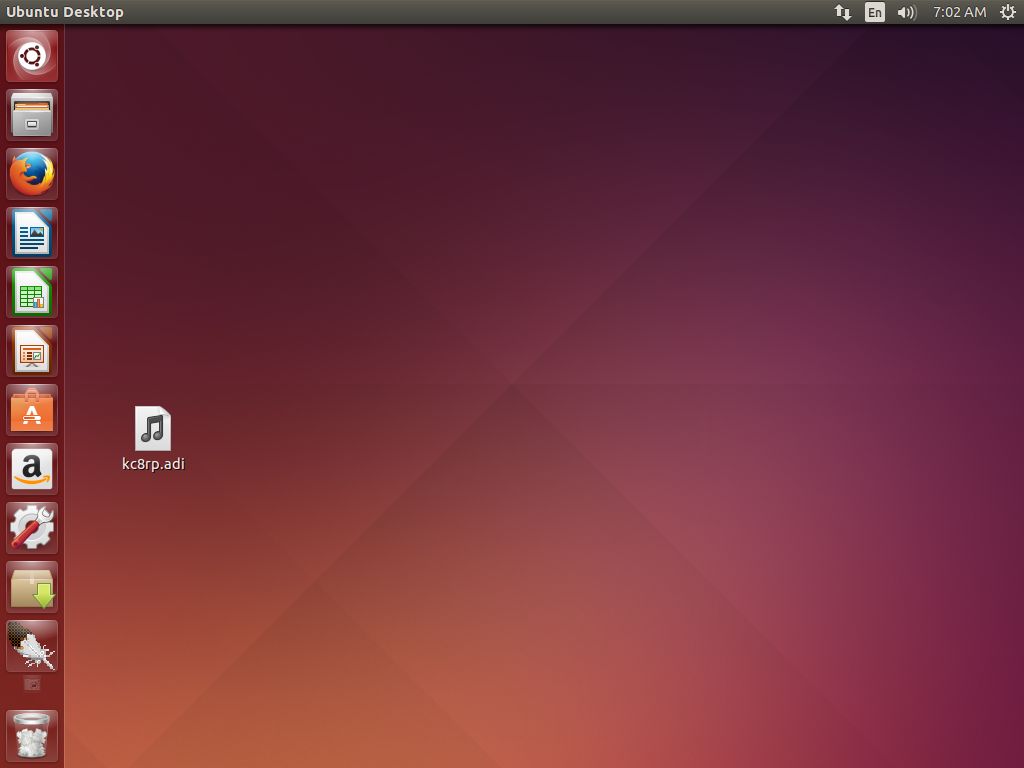
Task: Open the Trash bin
Action: tap(32, 736)
